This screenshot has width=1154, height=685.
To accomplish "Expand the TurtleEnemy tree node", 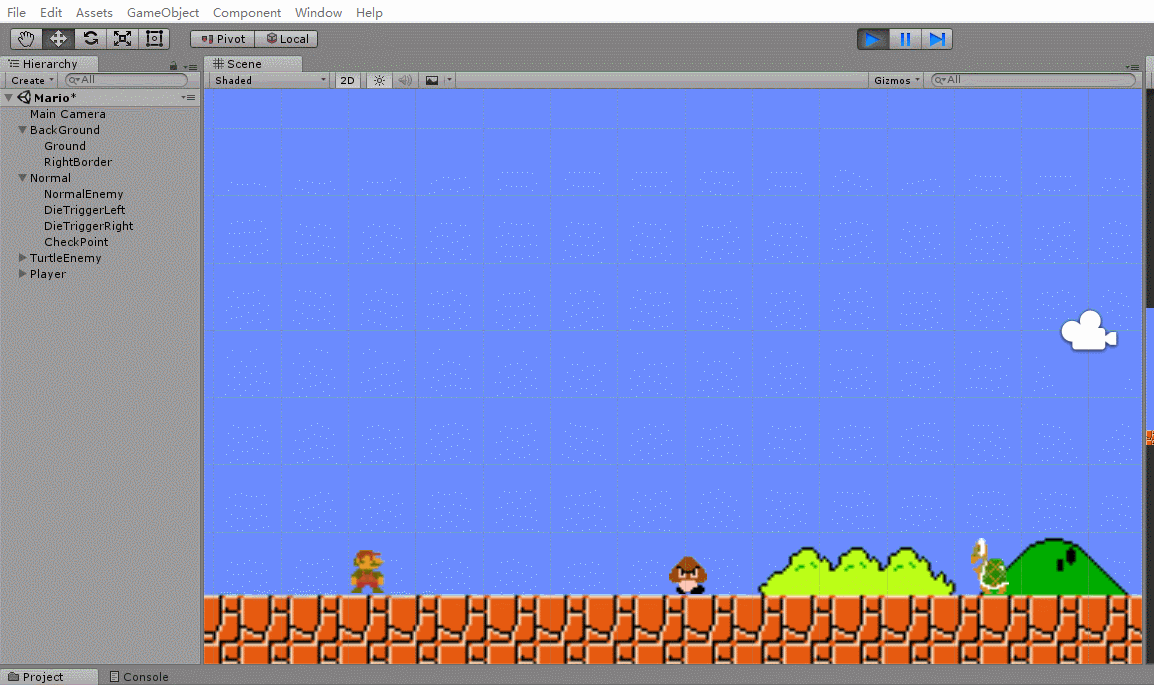I will pyautogui.click(x=22, y=258).
